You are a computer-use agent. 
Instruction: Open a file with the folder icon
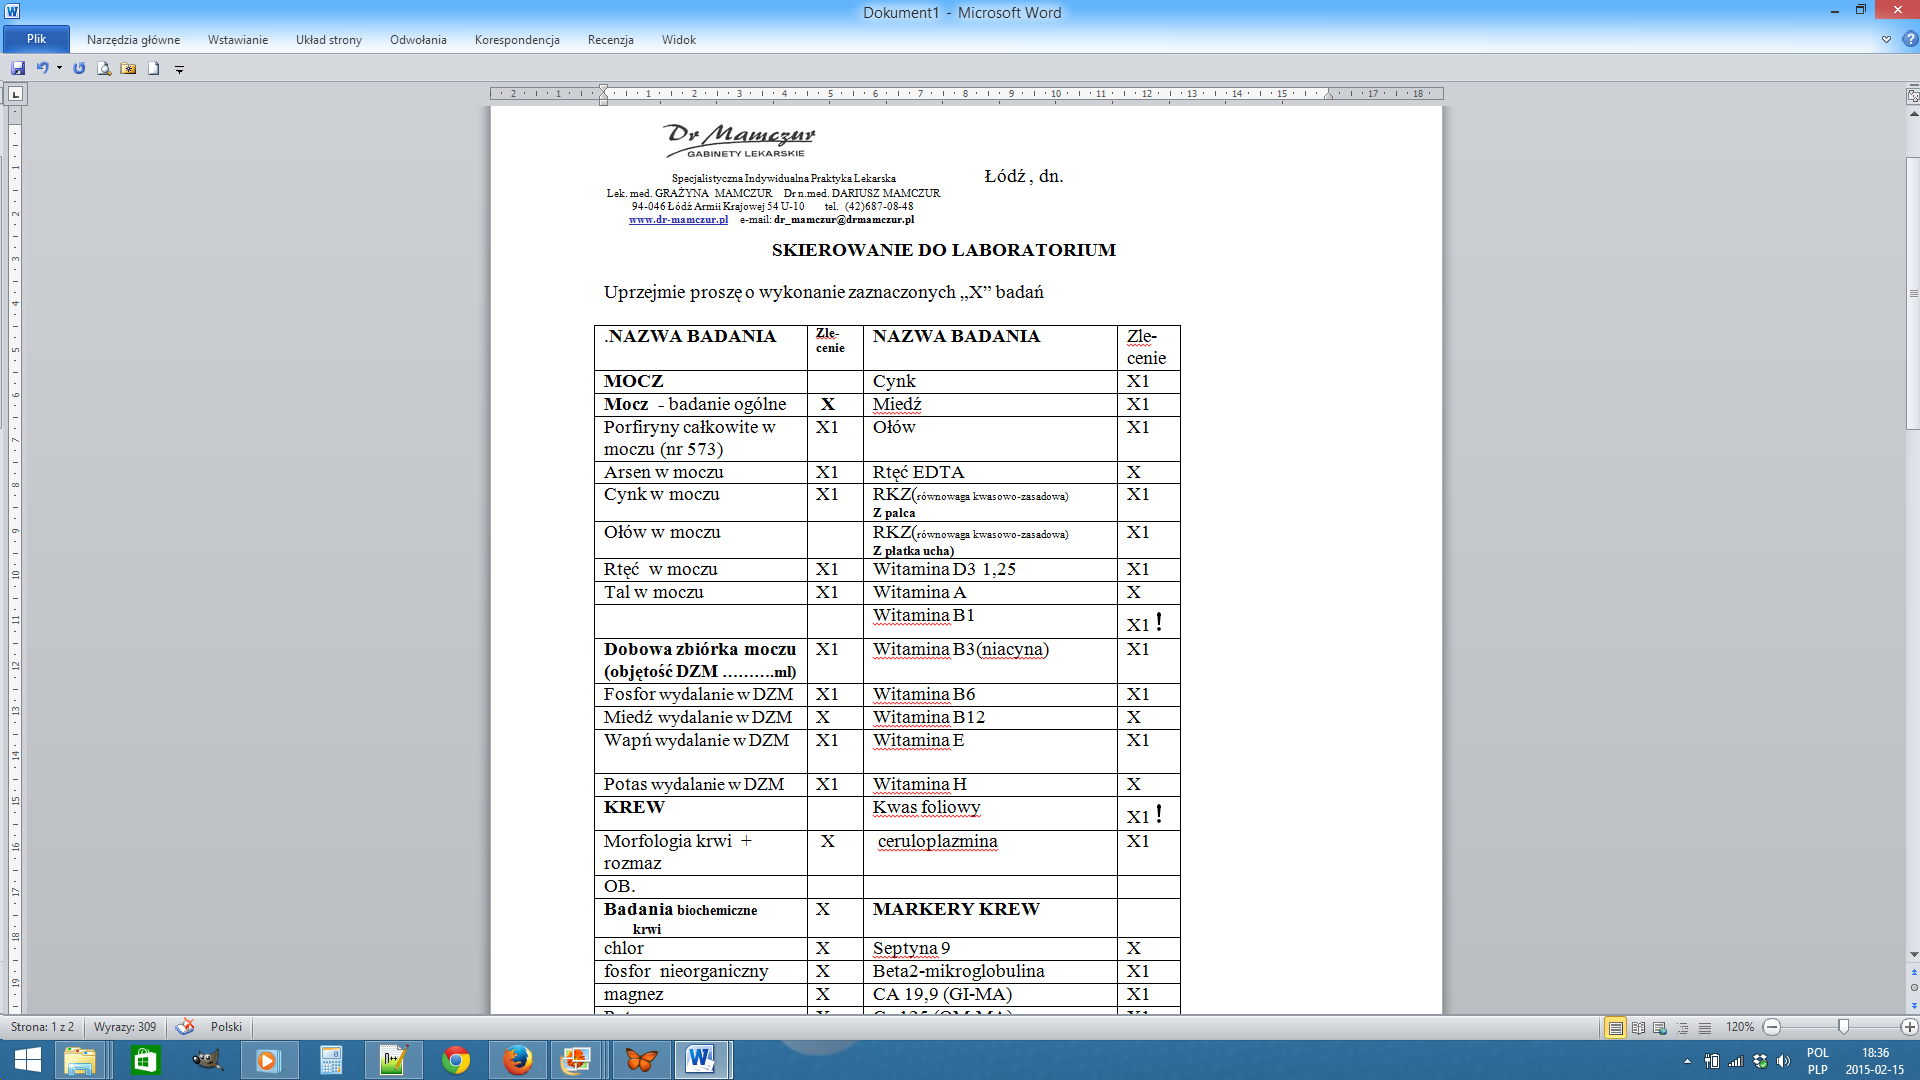coord(128,68)
